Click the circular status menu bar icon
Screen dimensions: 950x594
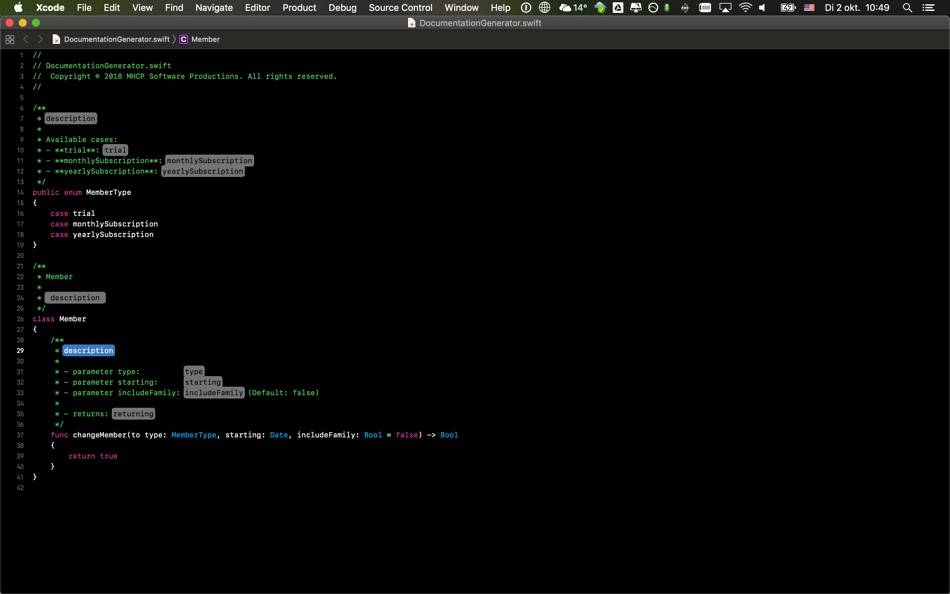(653, 7)
